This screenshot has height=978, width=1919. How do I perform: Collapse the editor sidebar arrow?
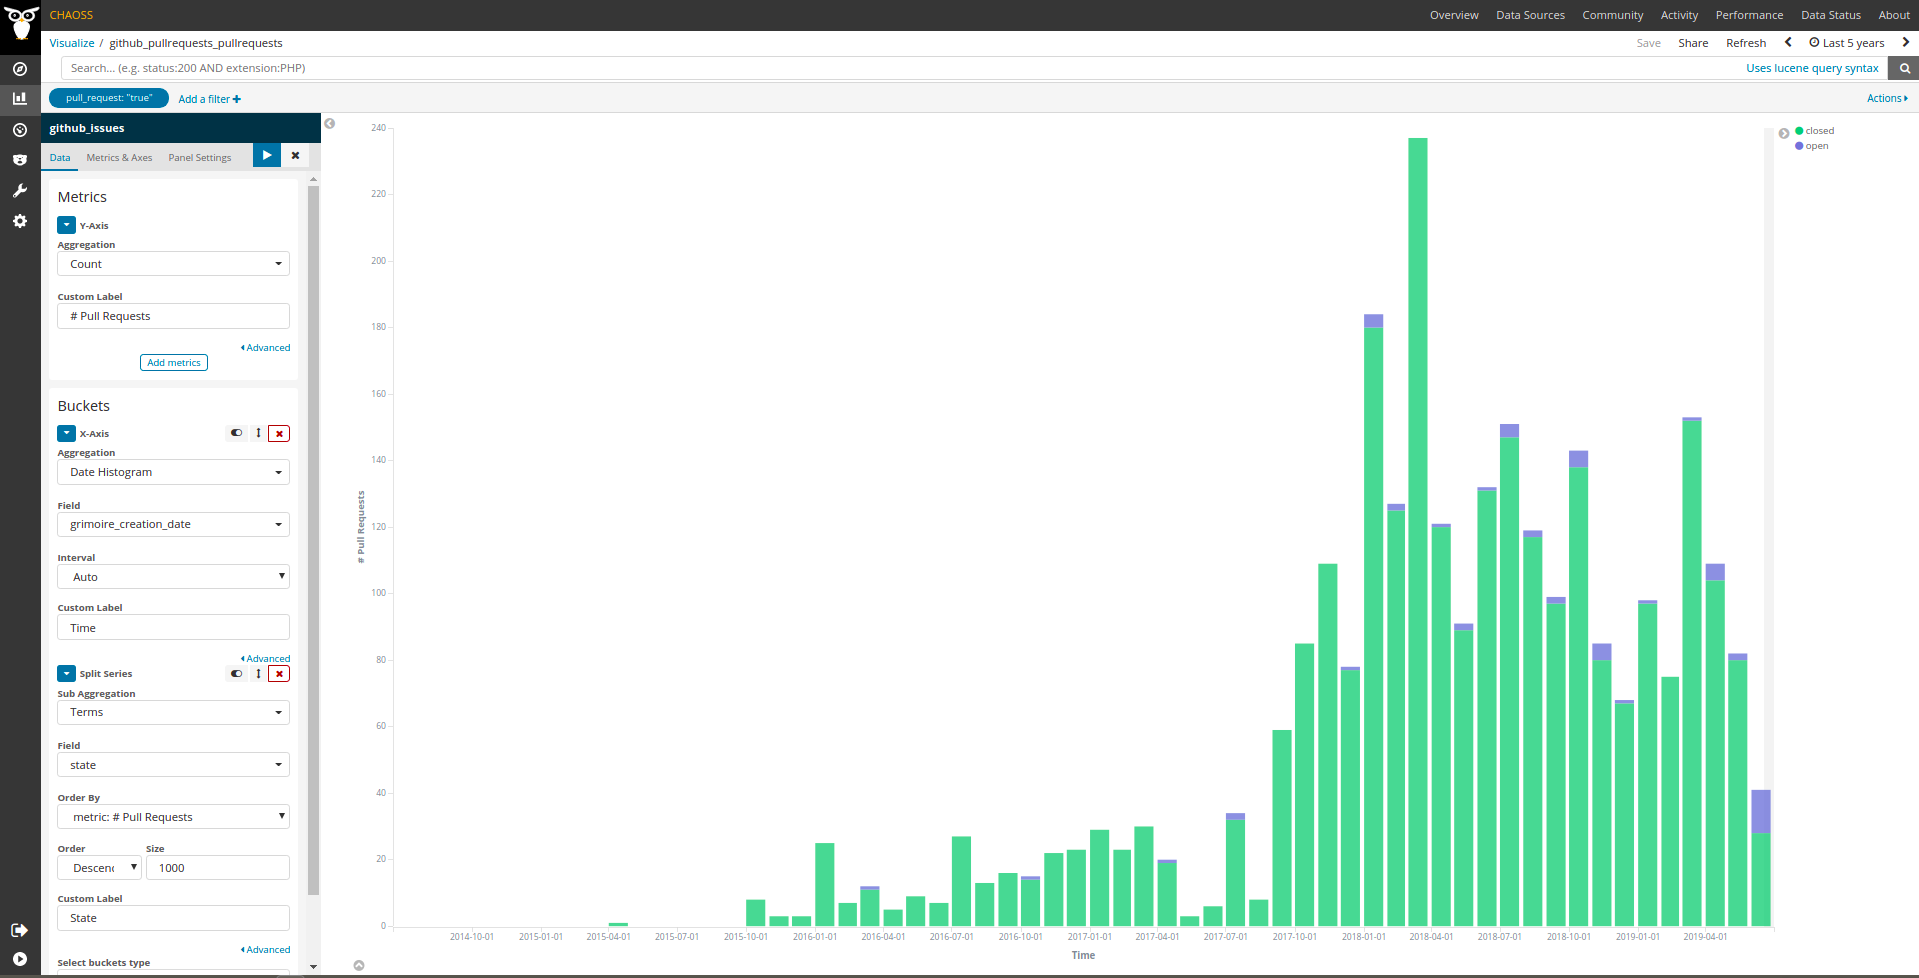click(x=330, y=124)
